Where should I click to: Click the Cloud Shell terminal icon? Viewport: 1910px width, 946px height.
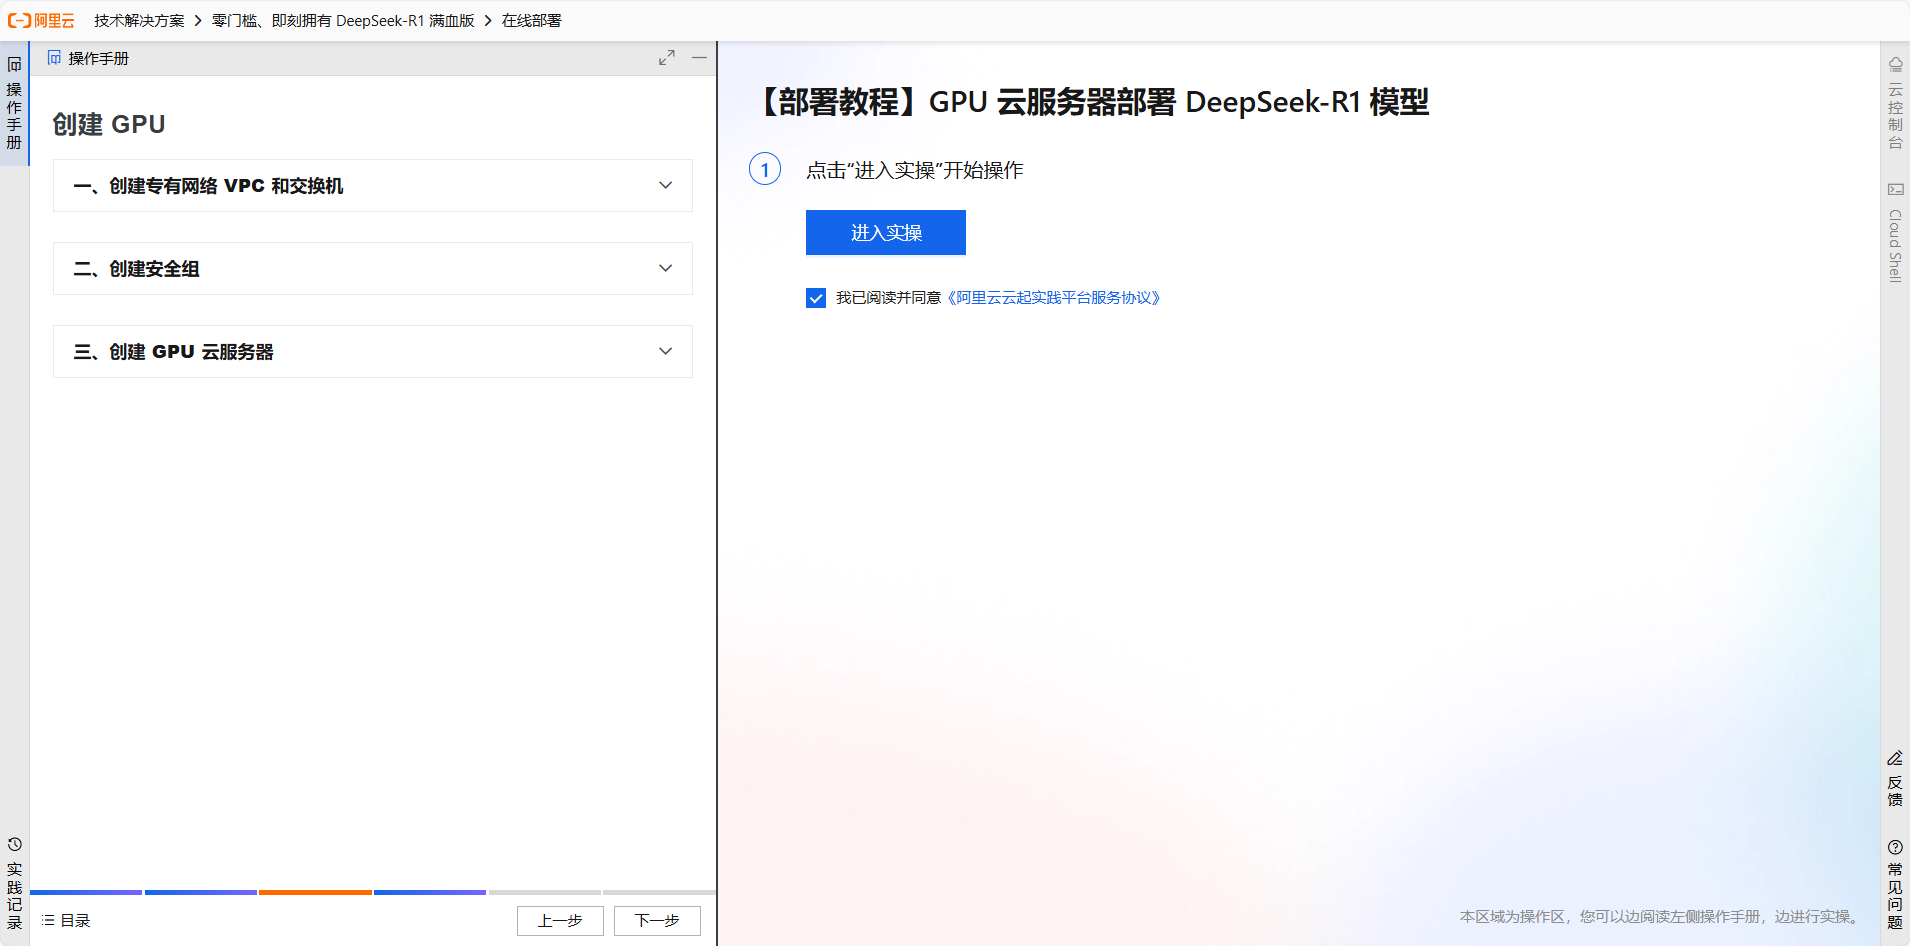point(1895,189)
